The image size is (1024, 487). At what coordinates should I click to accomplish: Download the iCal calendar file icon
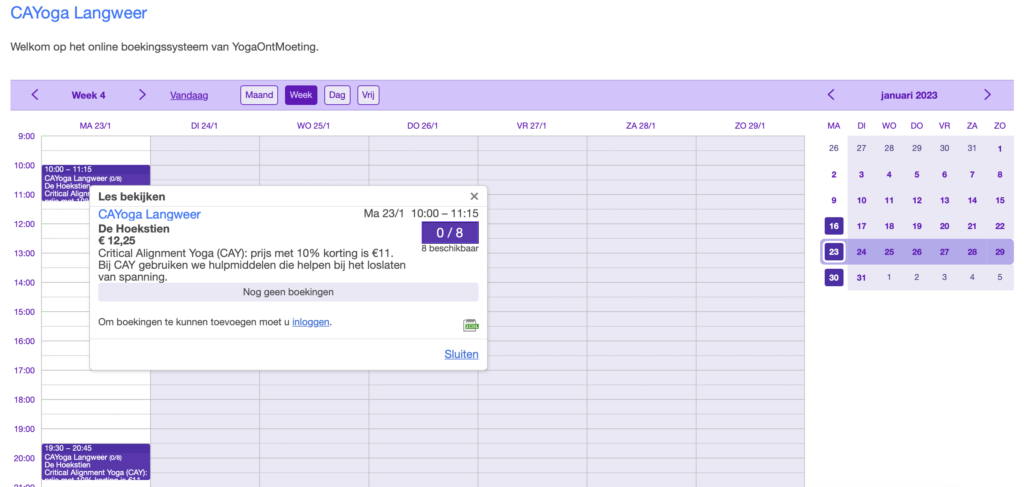coord(471,325)
